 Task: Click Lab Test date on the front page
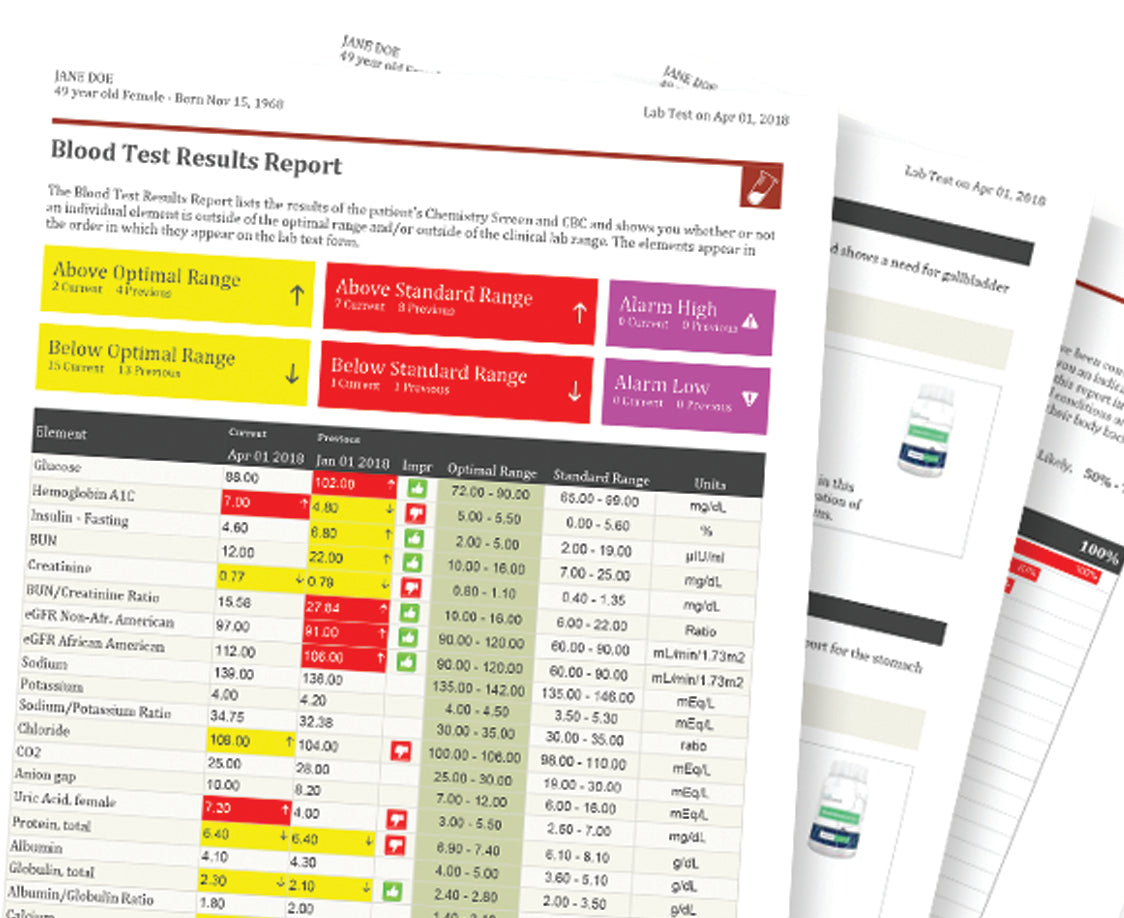715,116
